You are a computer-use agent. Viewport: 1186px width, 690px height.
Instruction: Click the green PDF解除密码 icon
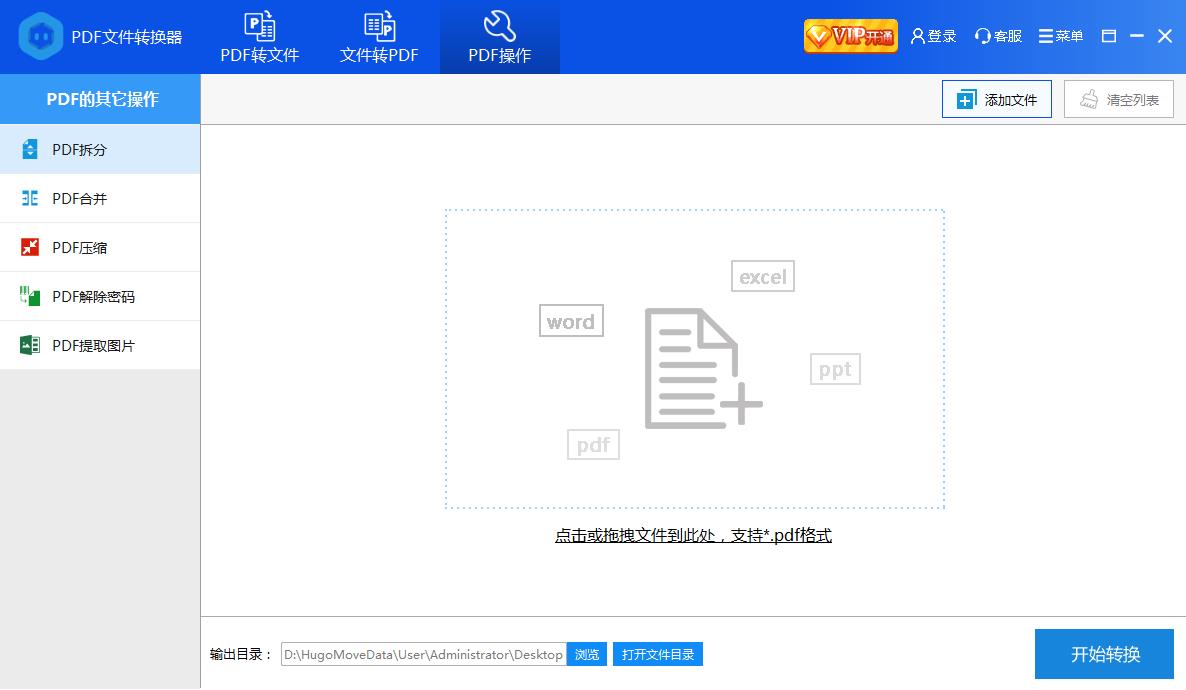tap(29, 296)
